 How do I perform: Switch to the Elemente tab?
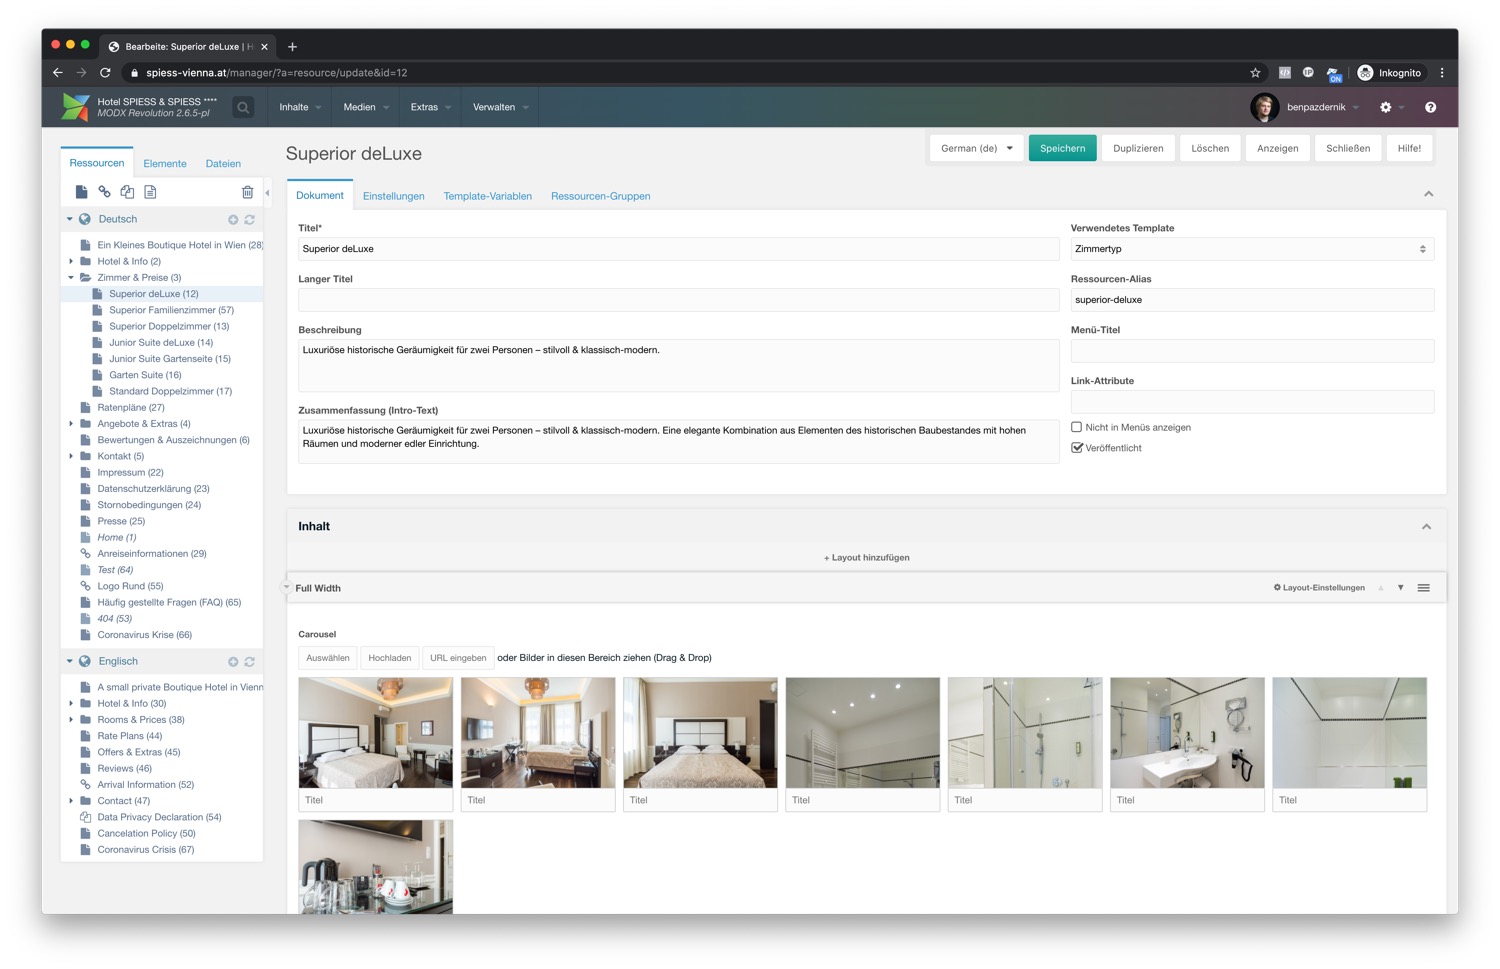165,164
